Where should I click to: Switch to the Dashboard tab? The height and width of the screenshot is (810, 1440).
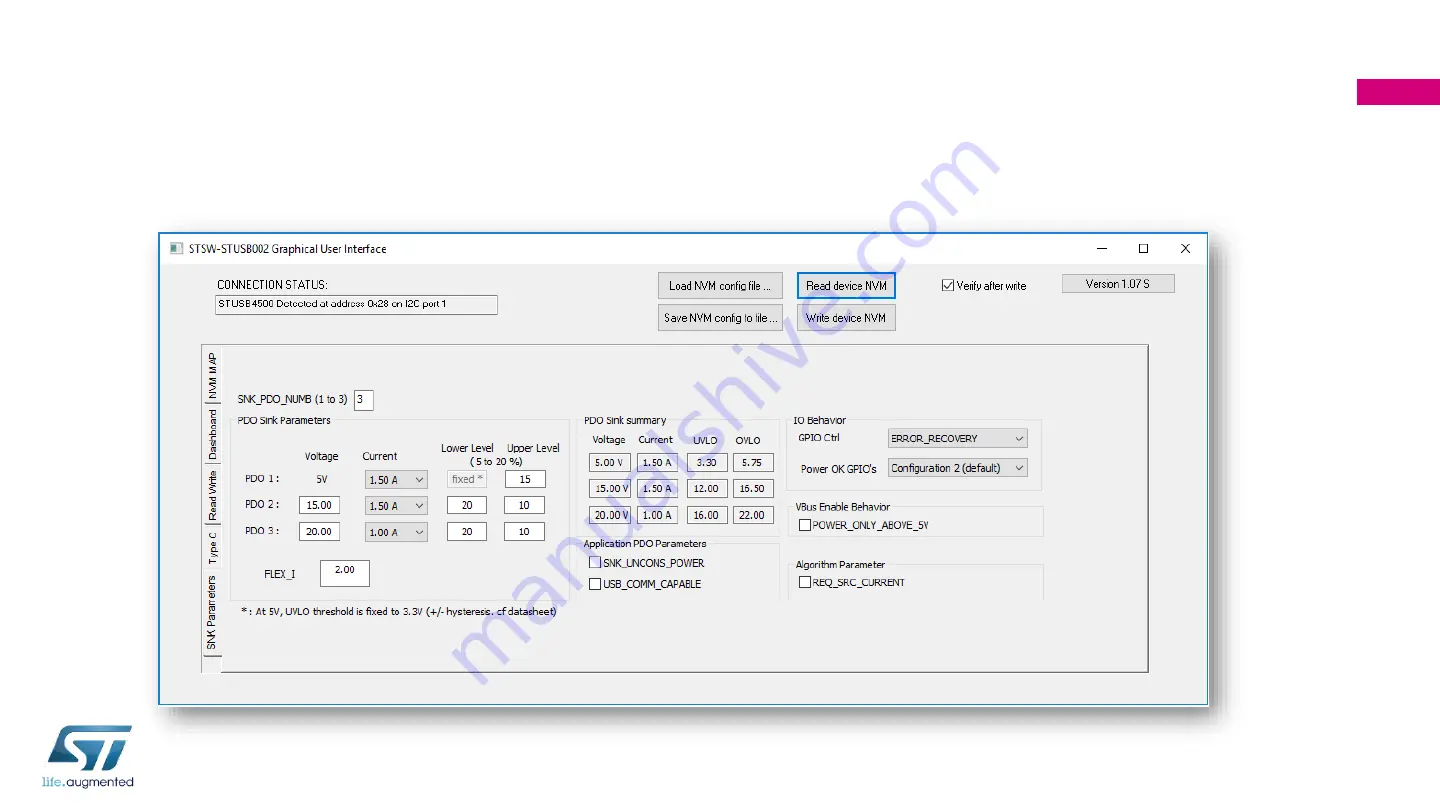point(211,433)
